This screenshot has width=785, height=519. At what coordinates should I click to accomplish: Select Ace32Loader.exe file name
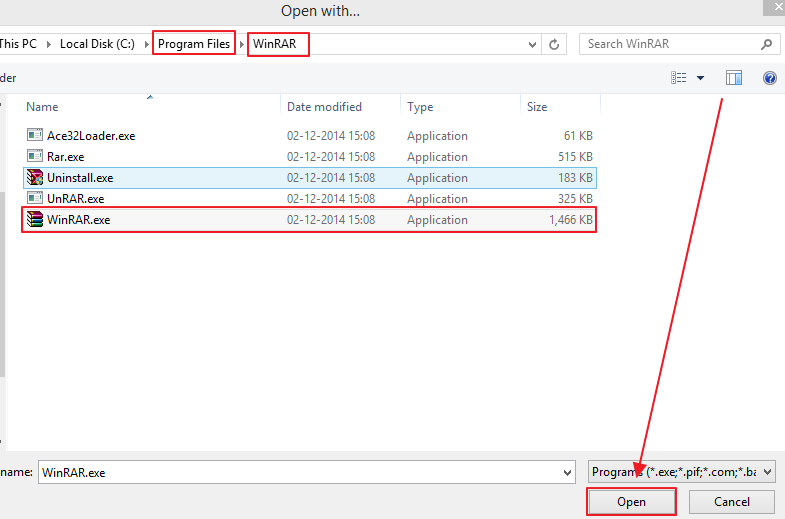[x=91, y=136]
